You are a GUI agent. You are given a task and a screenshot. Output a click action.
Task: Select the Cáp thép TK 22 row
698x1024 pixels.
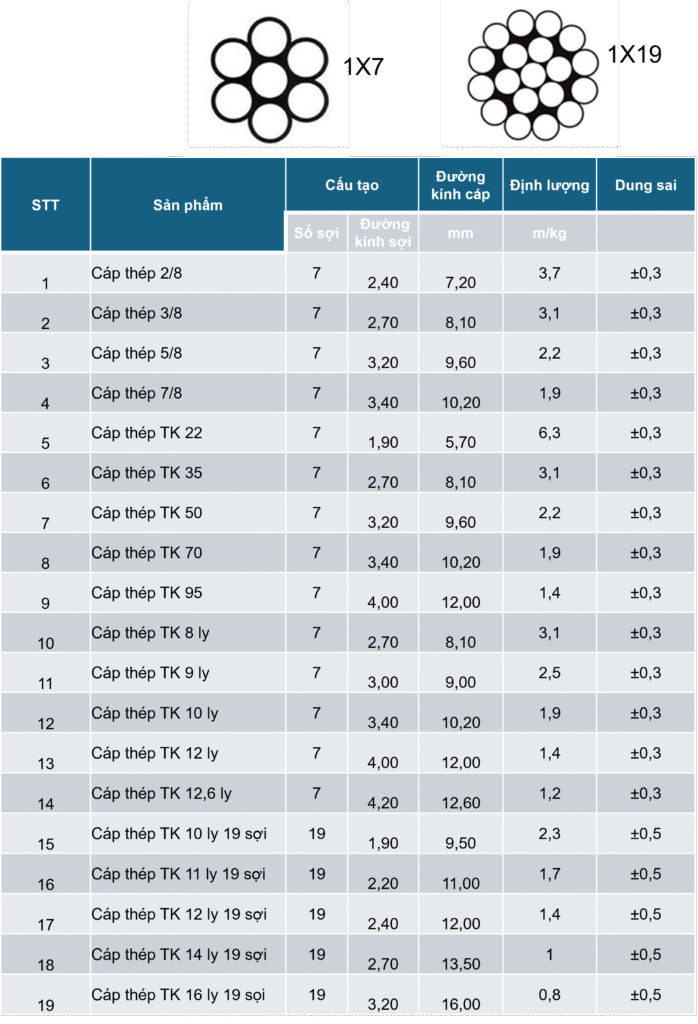pyautogui.click(x=147, y=433)
